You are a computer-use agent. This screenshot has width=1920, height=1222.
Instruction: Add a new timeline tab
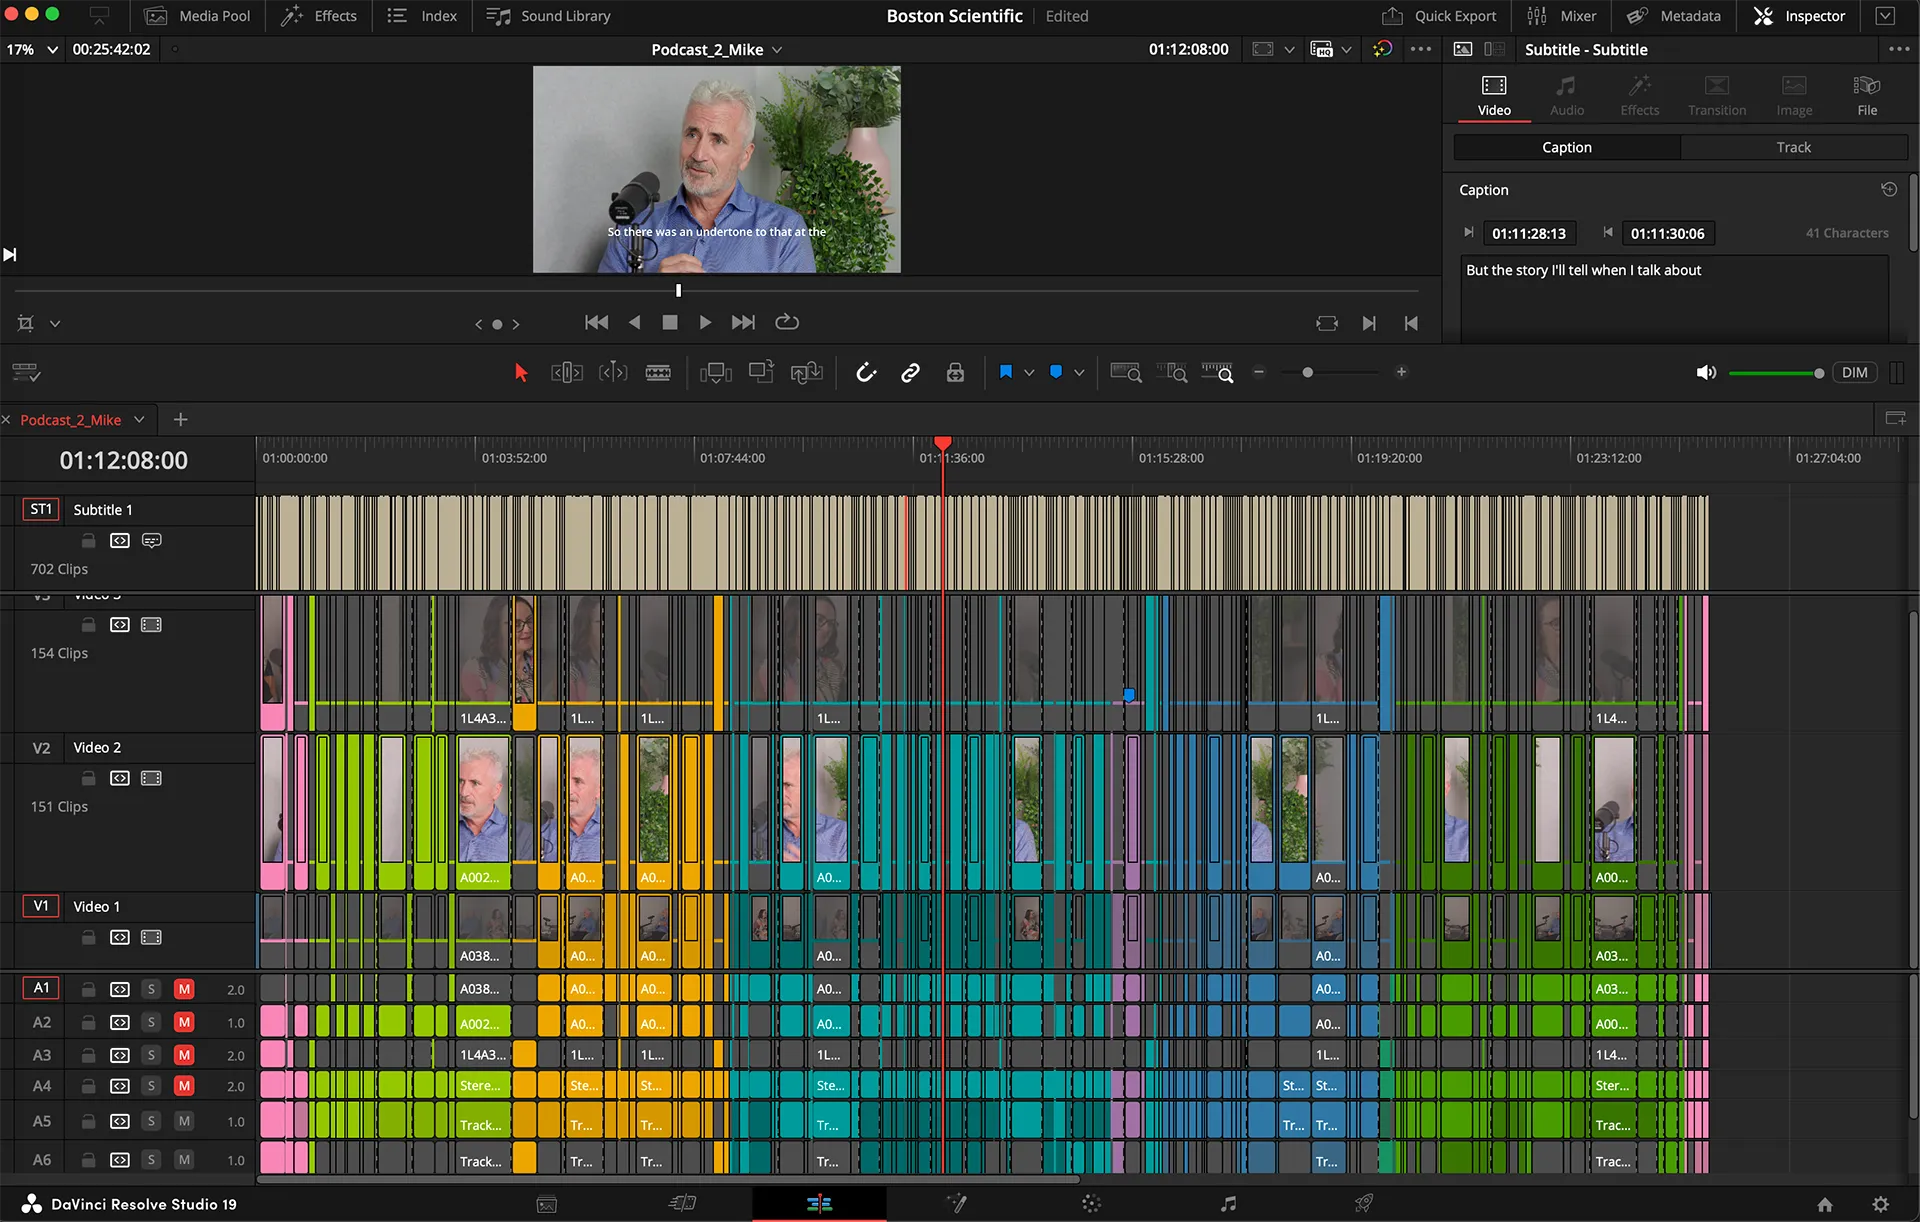pos(180,420)
